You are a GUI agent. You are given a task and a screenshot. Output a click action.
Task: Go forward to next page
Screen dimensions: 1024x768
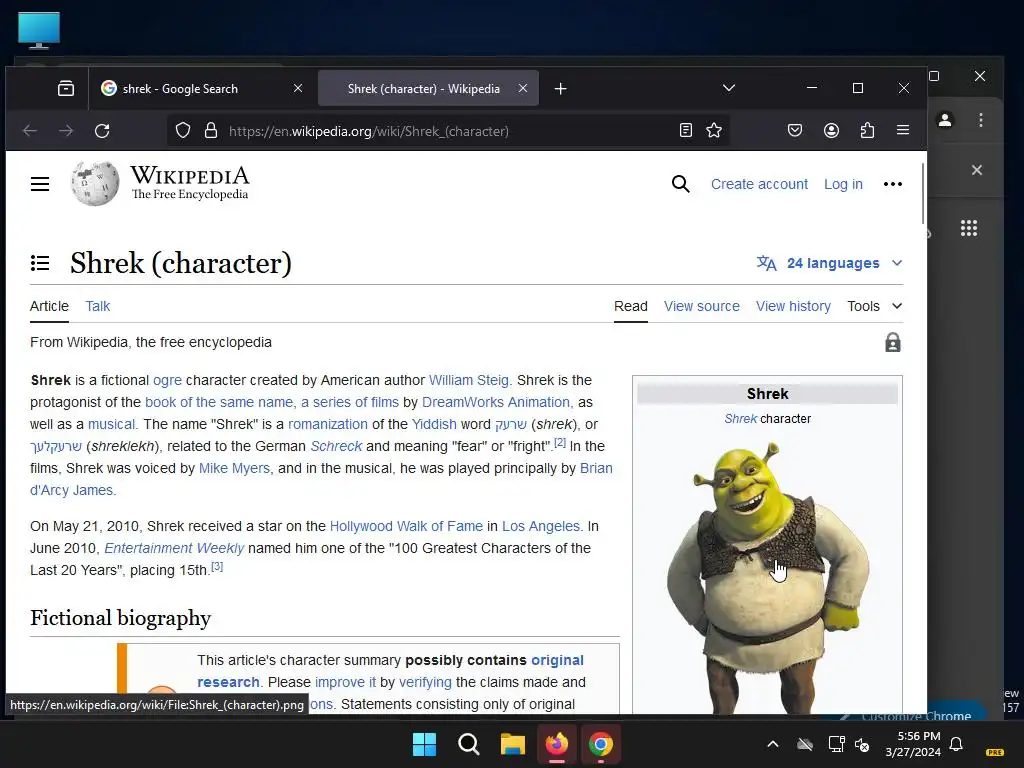(x=66, y=131)
